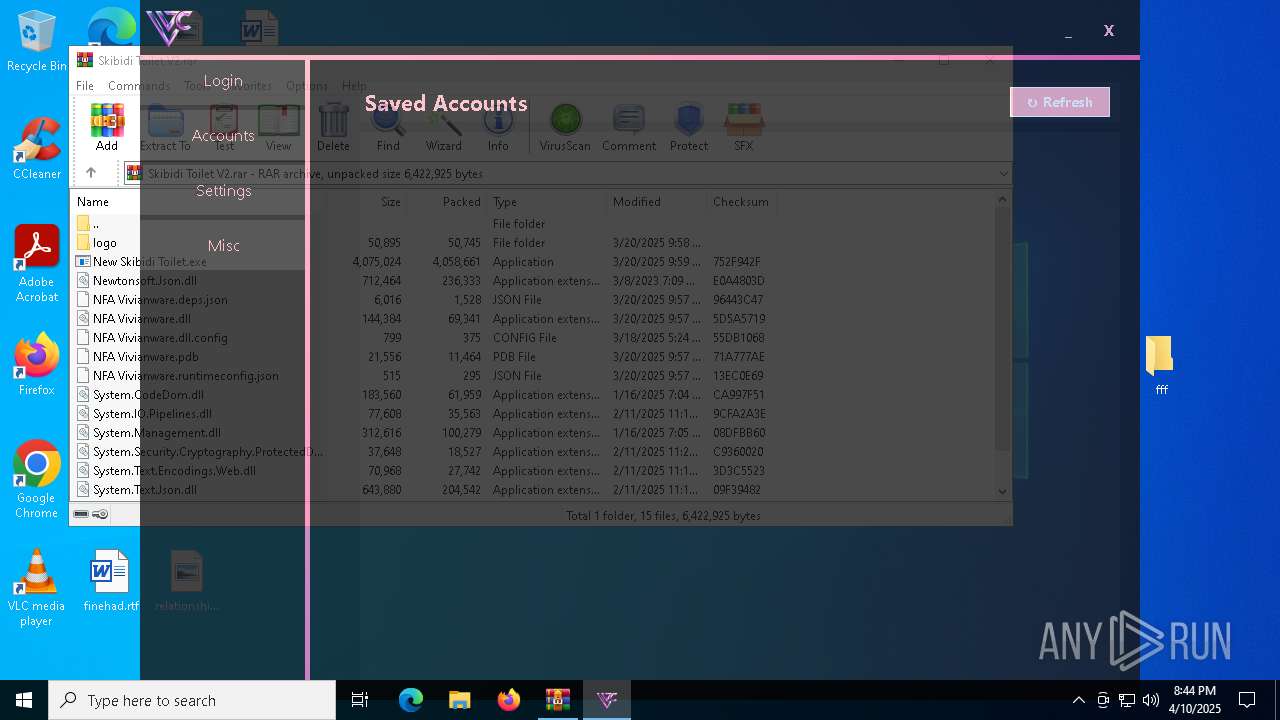
Task: Select System.Text.Json.dll entry
Action: [x=145, y=490]
